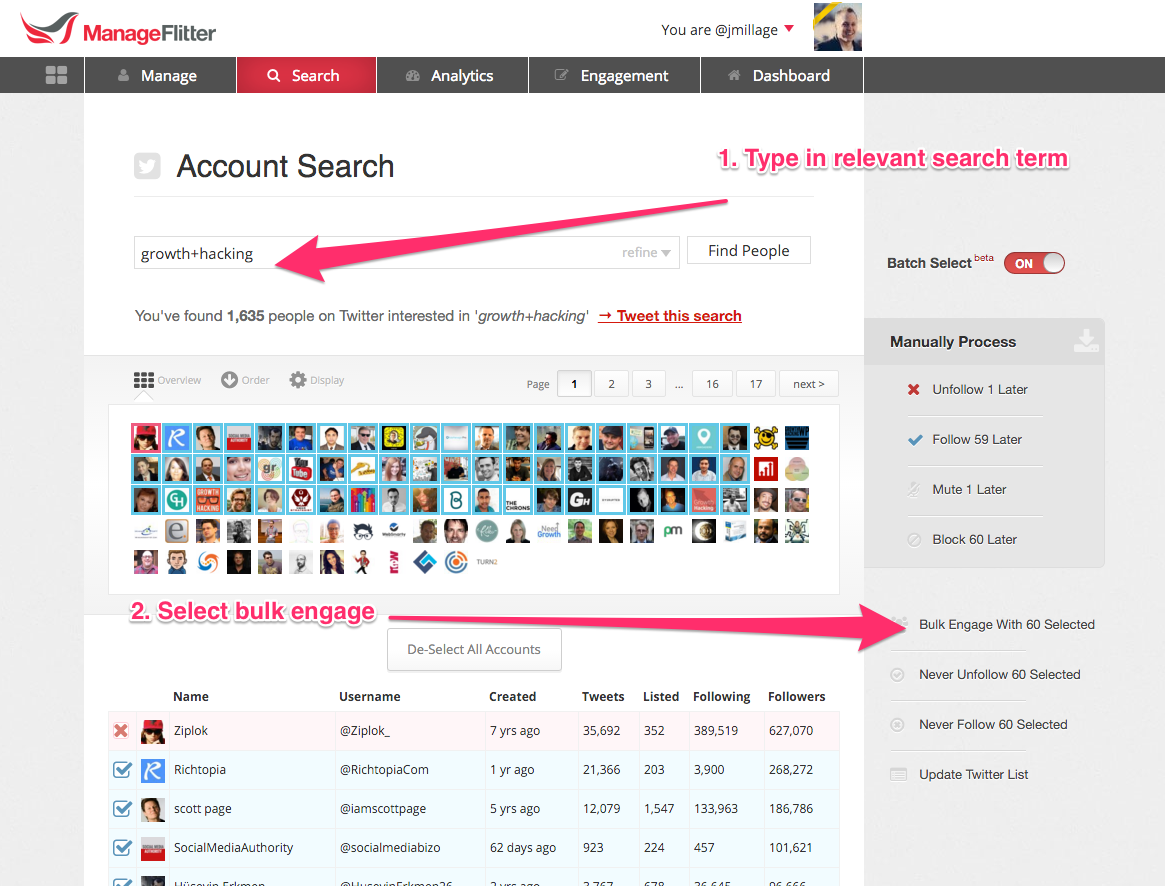This screenshot has height=886, width=1165.
Task: Turn off the Batch Select toggle
Action: coord(1034,263)
